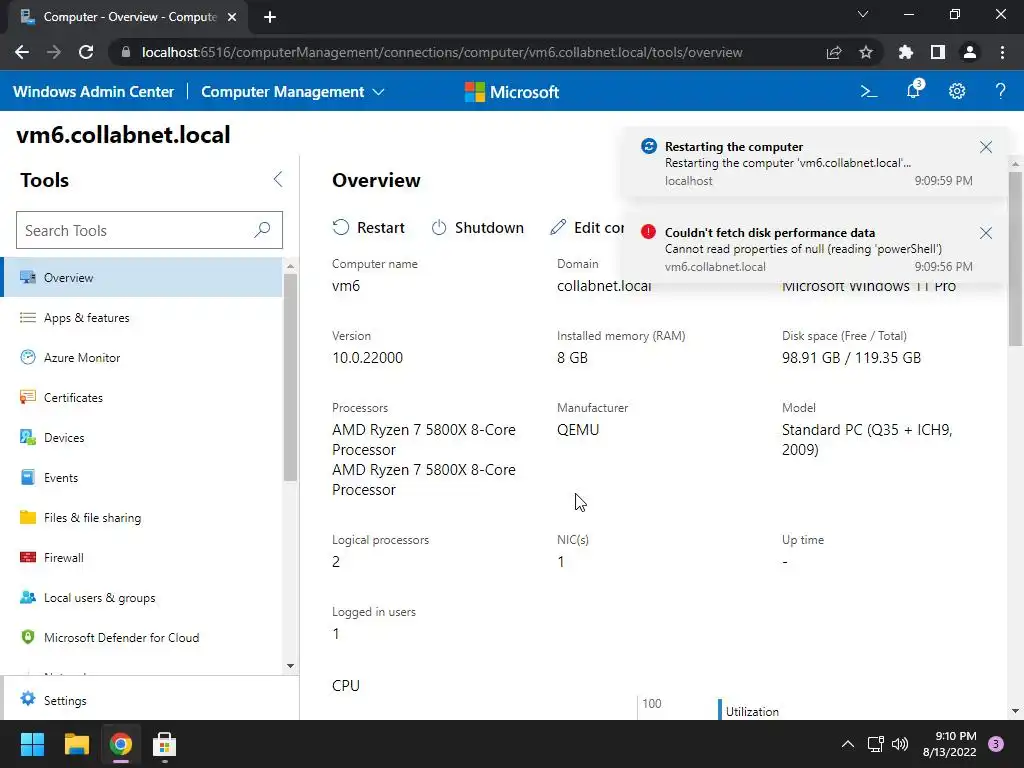
Task: Open Firewall tool
Action: pyautogui.click(x=142, y=557)
